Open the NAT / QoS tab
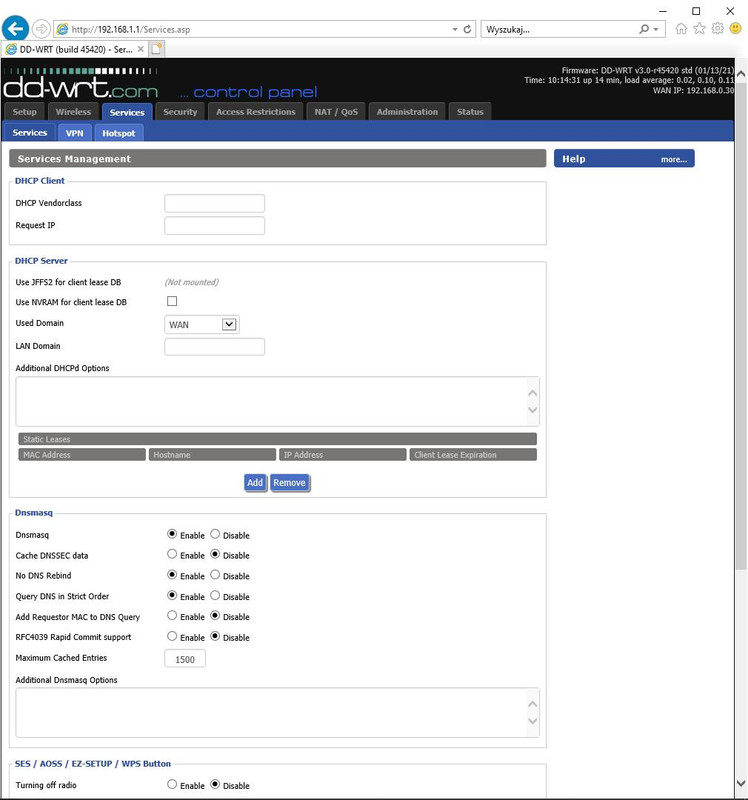 tap(336, 112)
